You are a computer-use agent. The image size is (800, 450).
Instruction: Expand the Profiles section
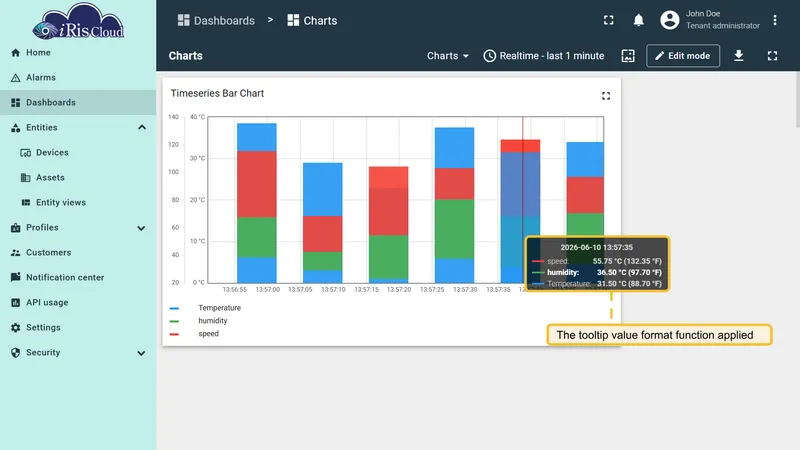pos(141,228)
